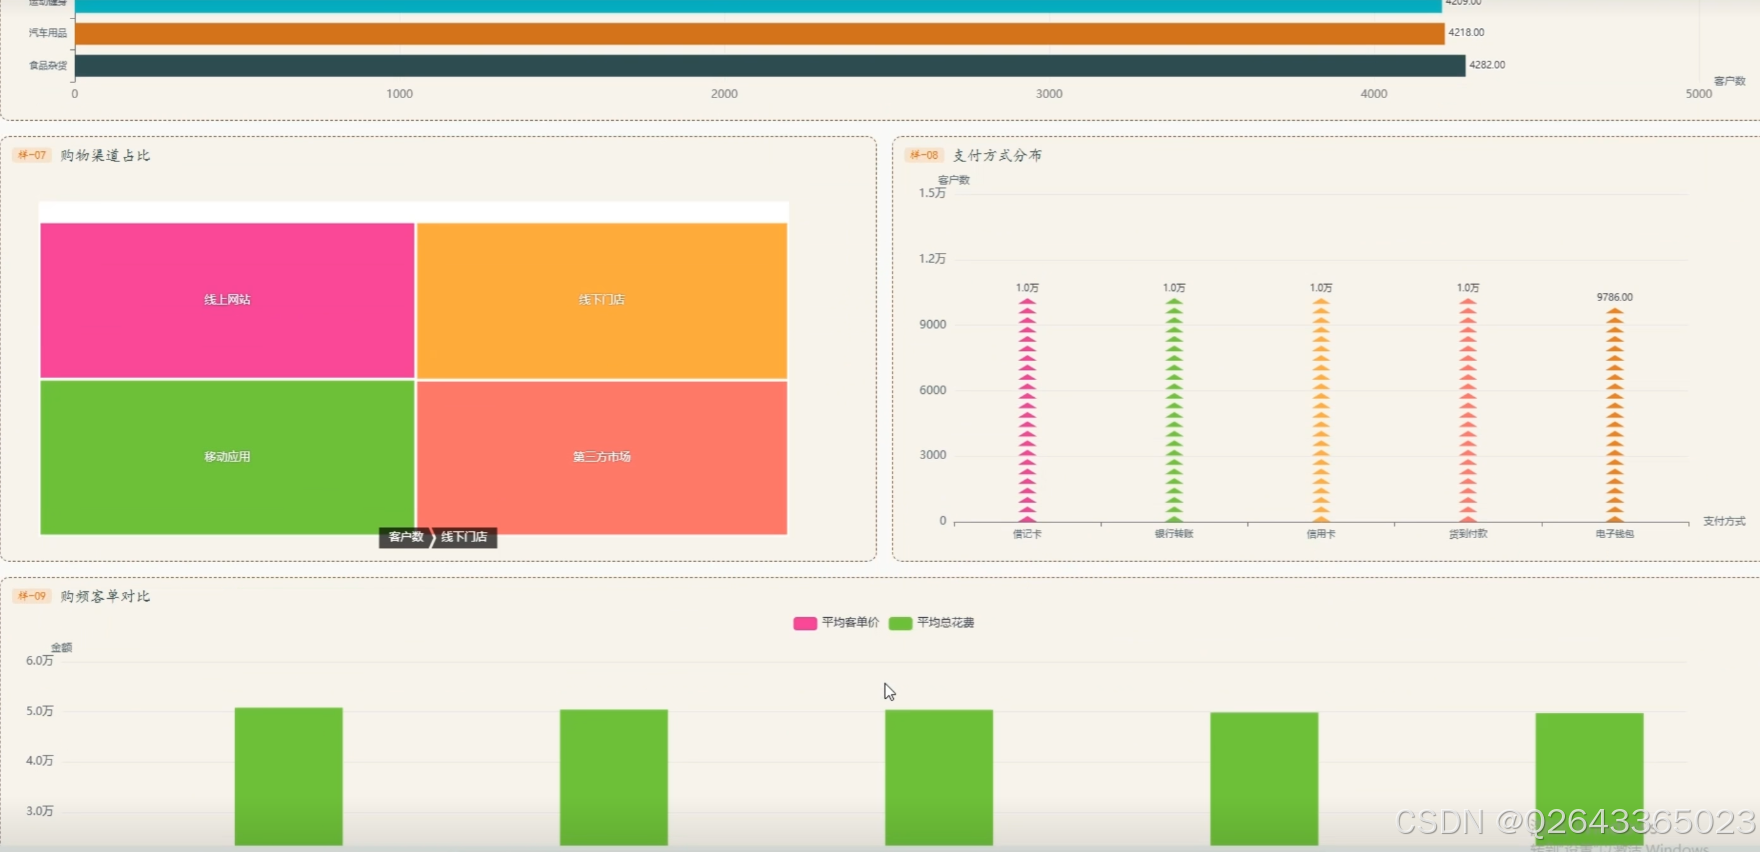Image resolution: width=1760 pixels, height=852 pixels.
Task: Click the 信用卡 axis label
Action: 1321,534
